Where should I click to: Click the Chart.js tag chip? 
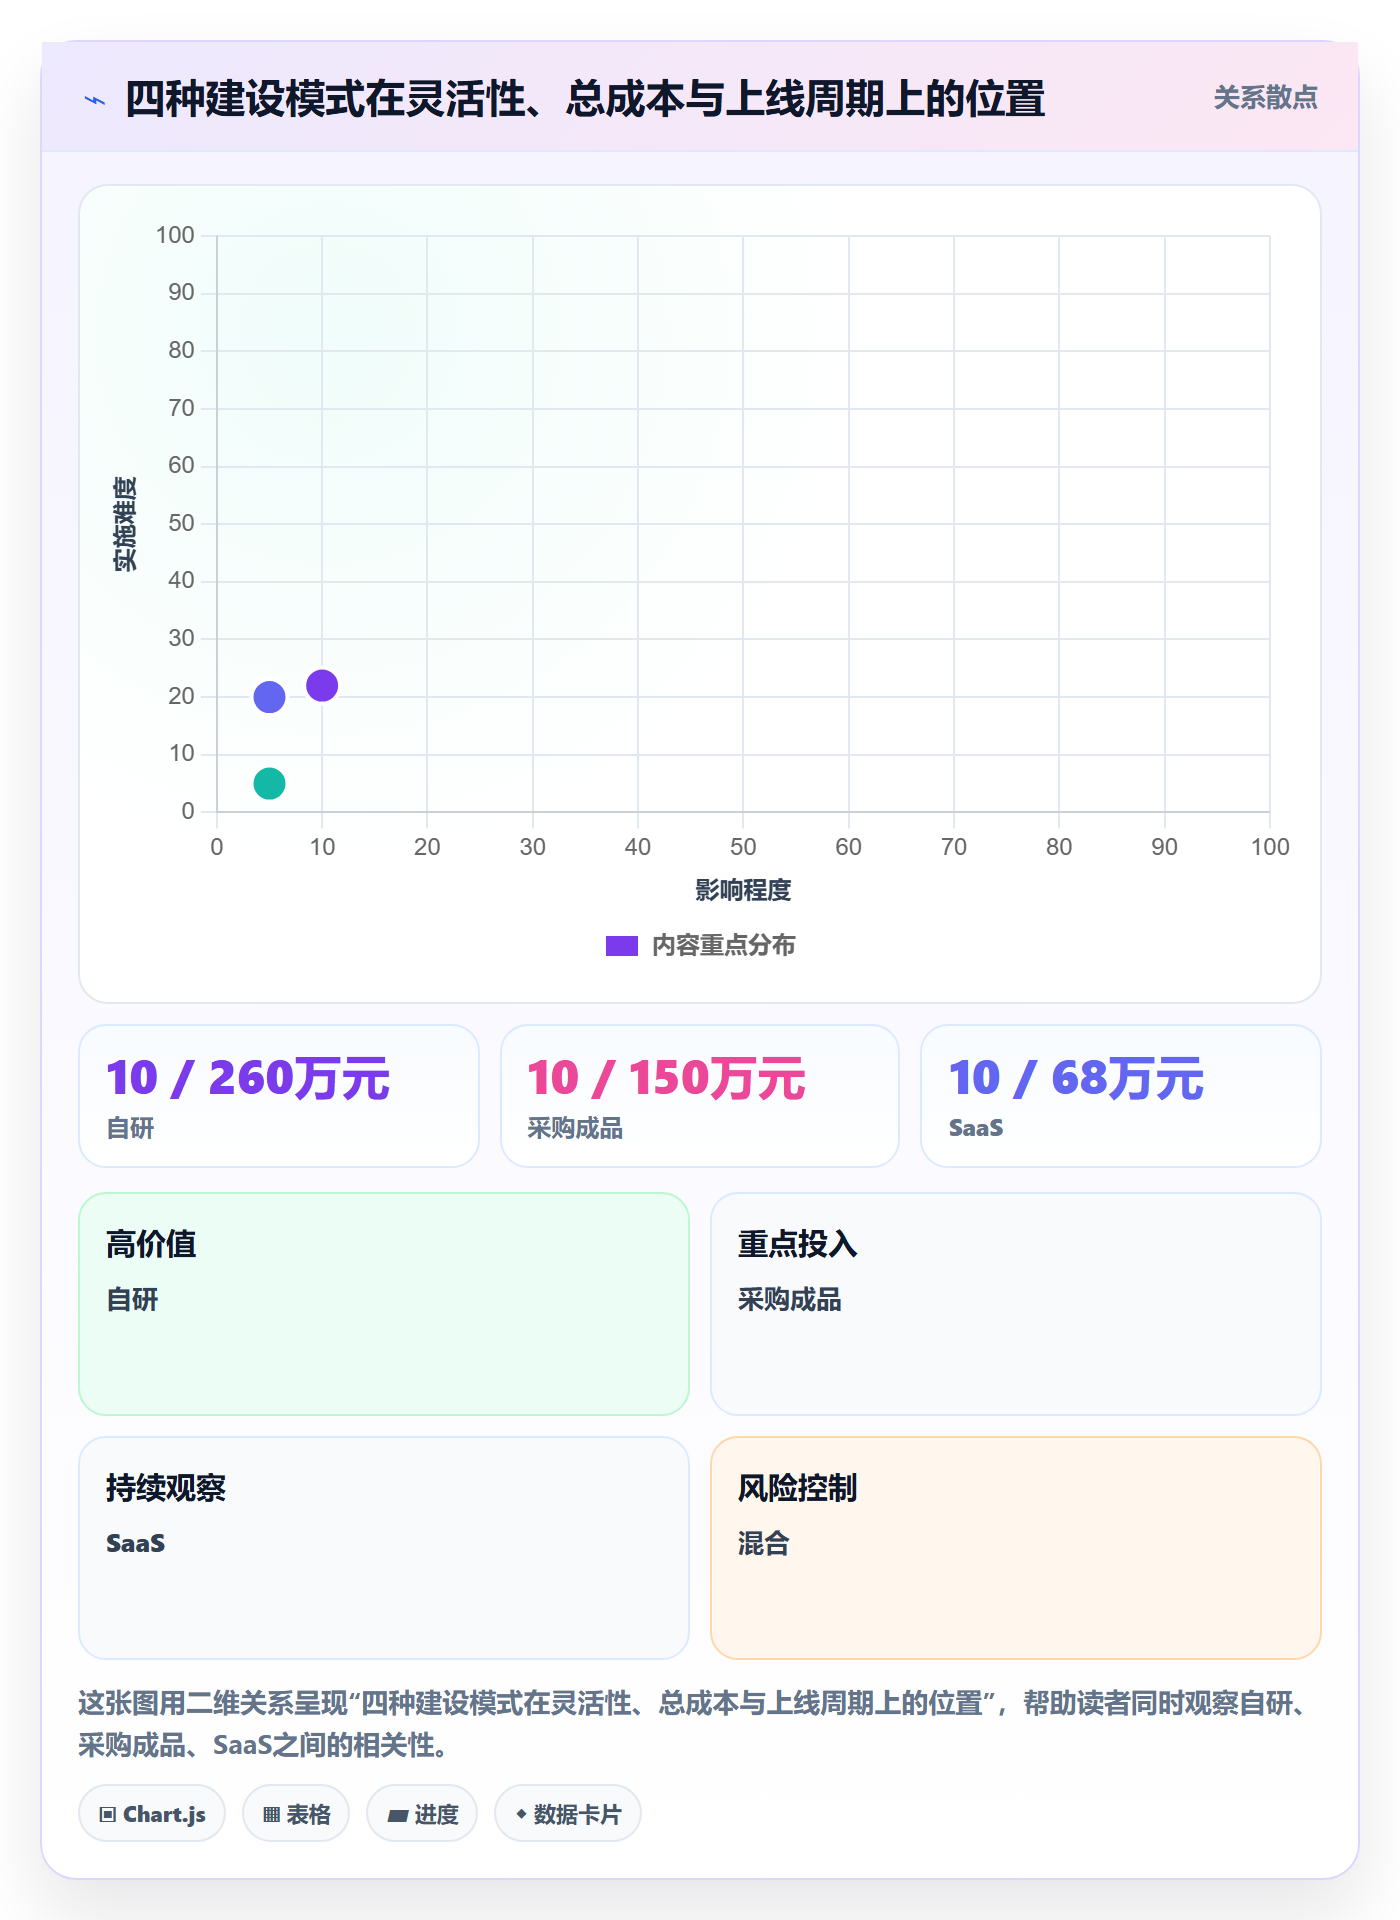click(x=152, y=1814)
